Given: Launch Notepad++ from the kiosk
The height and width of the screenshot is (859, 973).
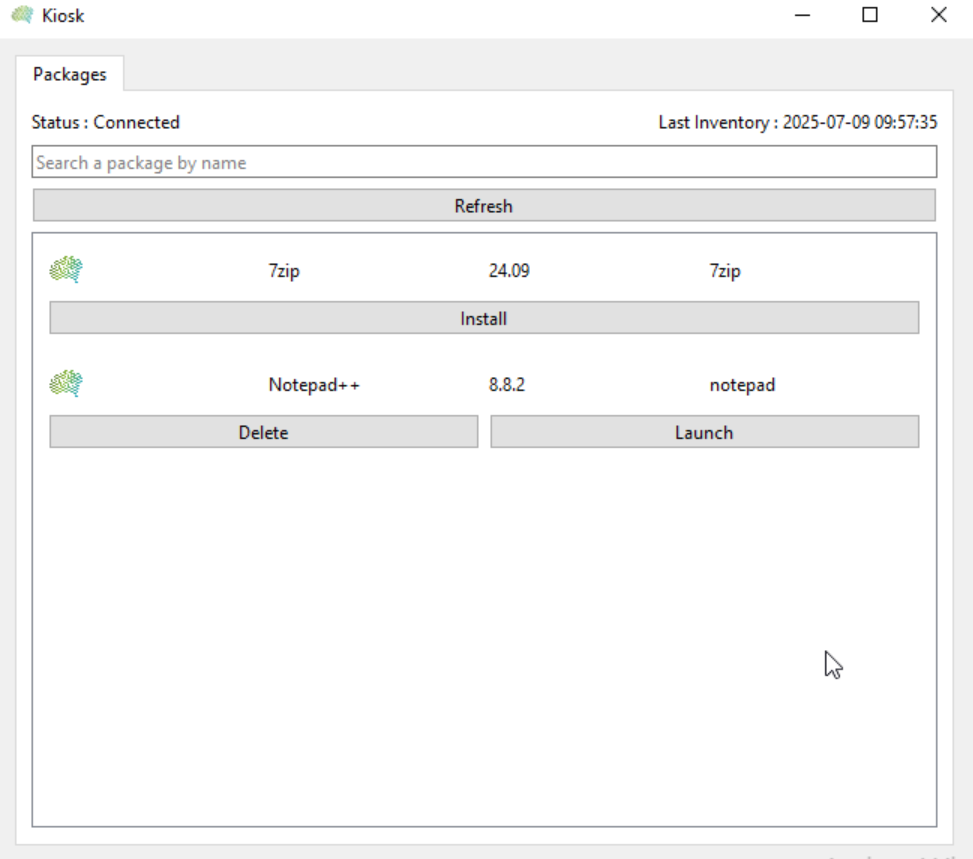Looking at the screenshot, I should click(704, 432).
